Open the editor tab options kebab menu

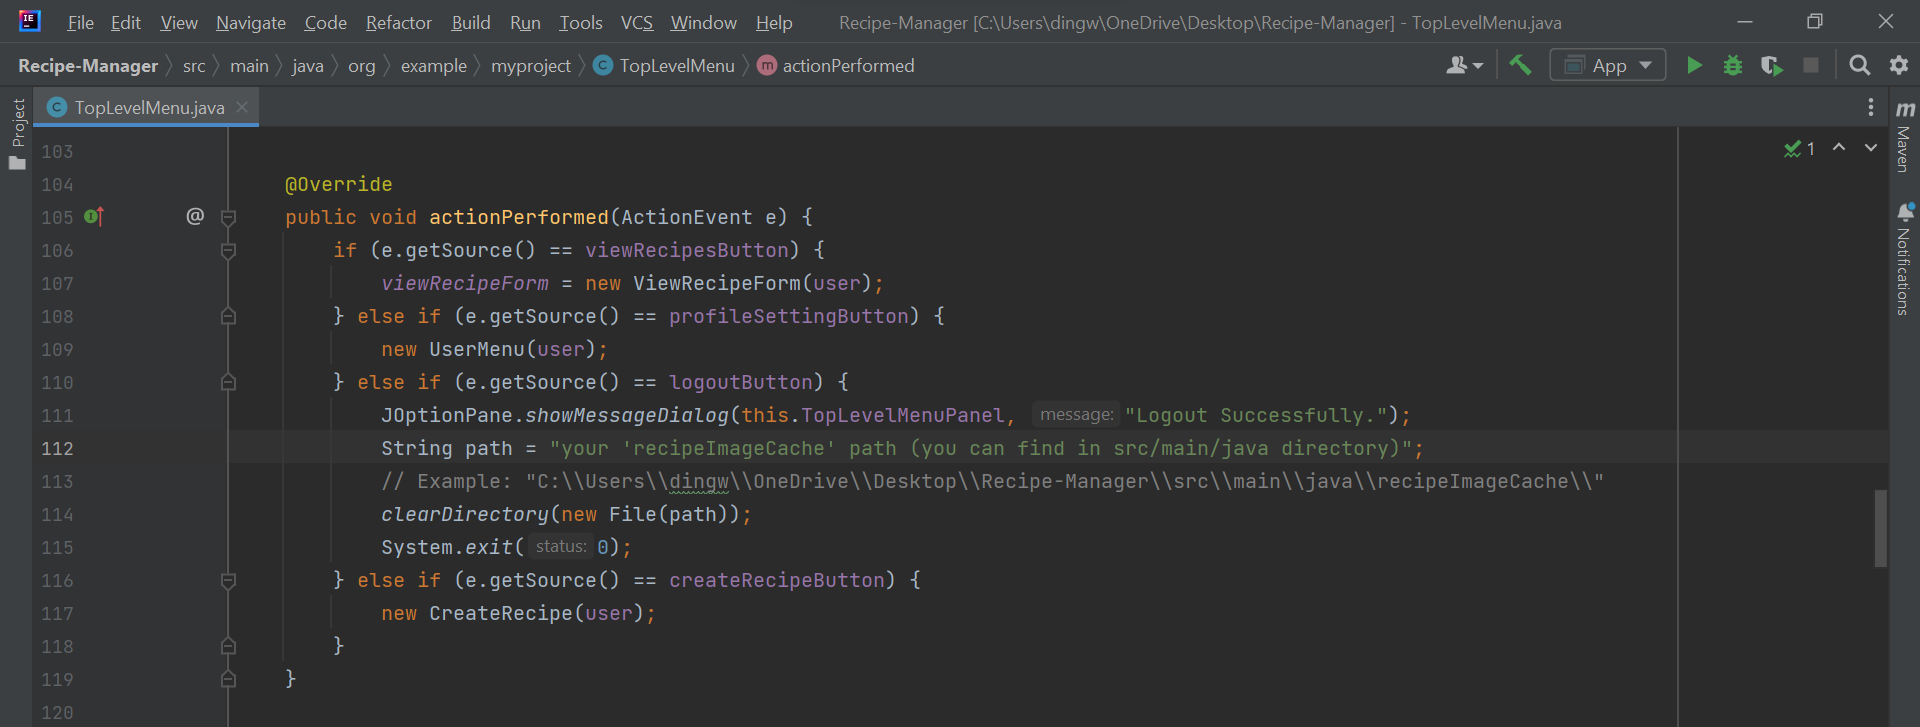coord(1870,107)
